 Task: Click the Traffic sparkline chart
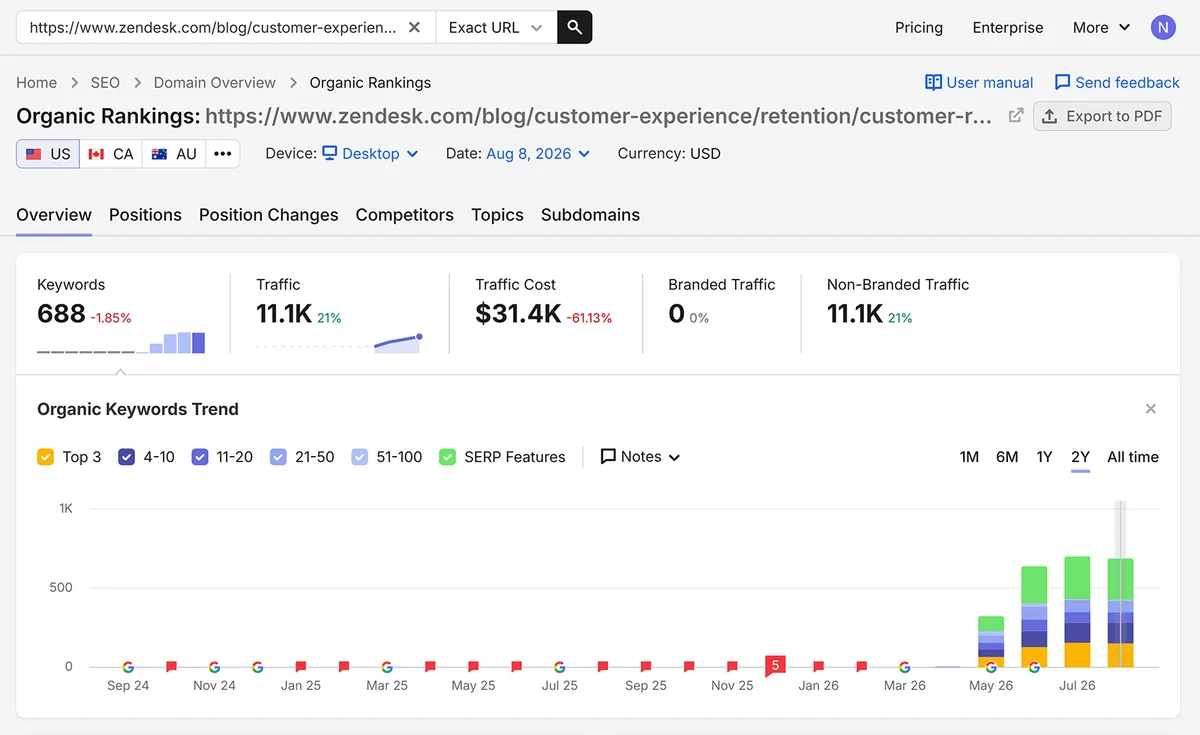click(339, 342)
